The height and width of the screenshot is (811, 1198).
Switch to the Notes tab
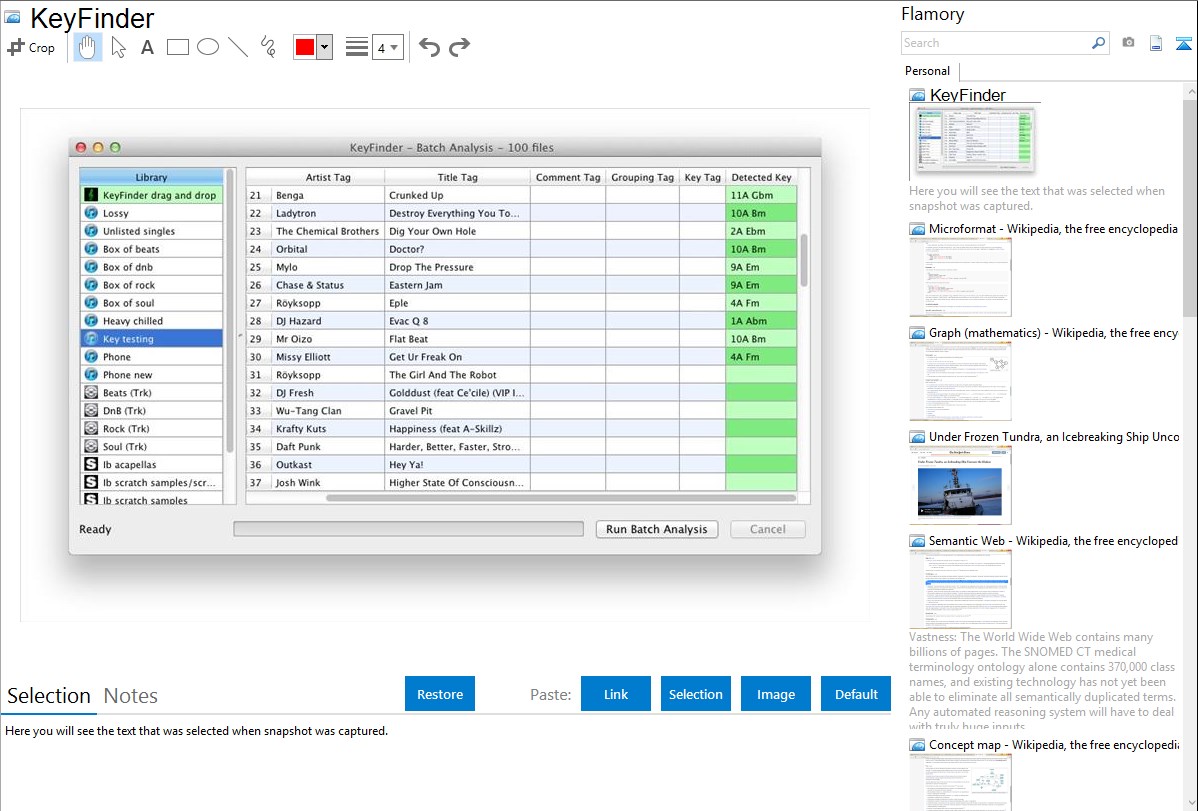[130, 696]
